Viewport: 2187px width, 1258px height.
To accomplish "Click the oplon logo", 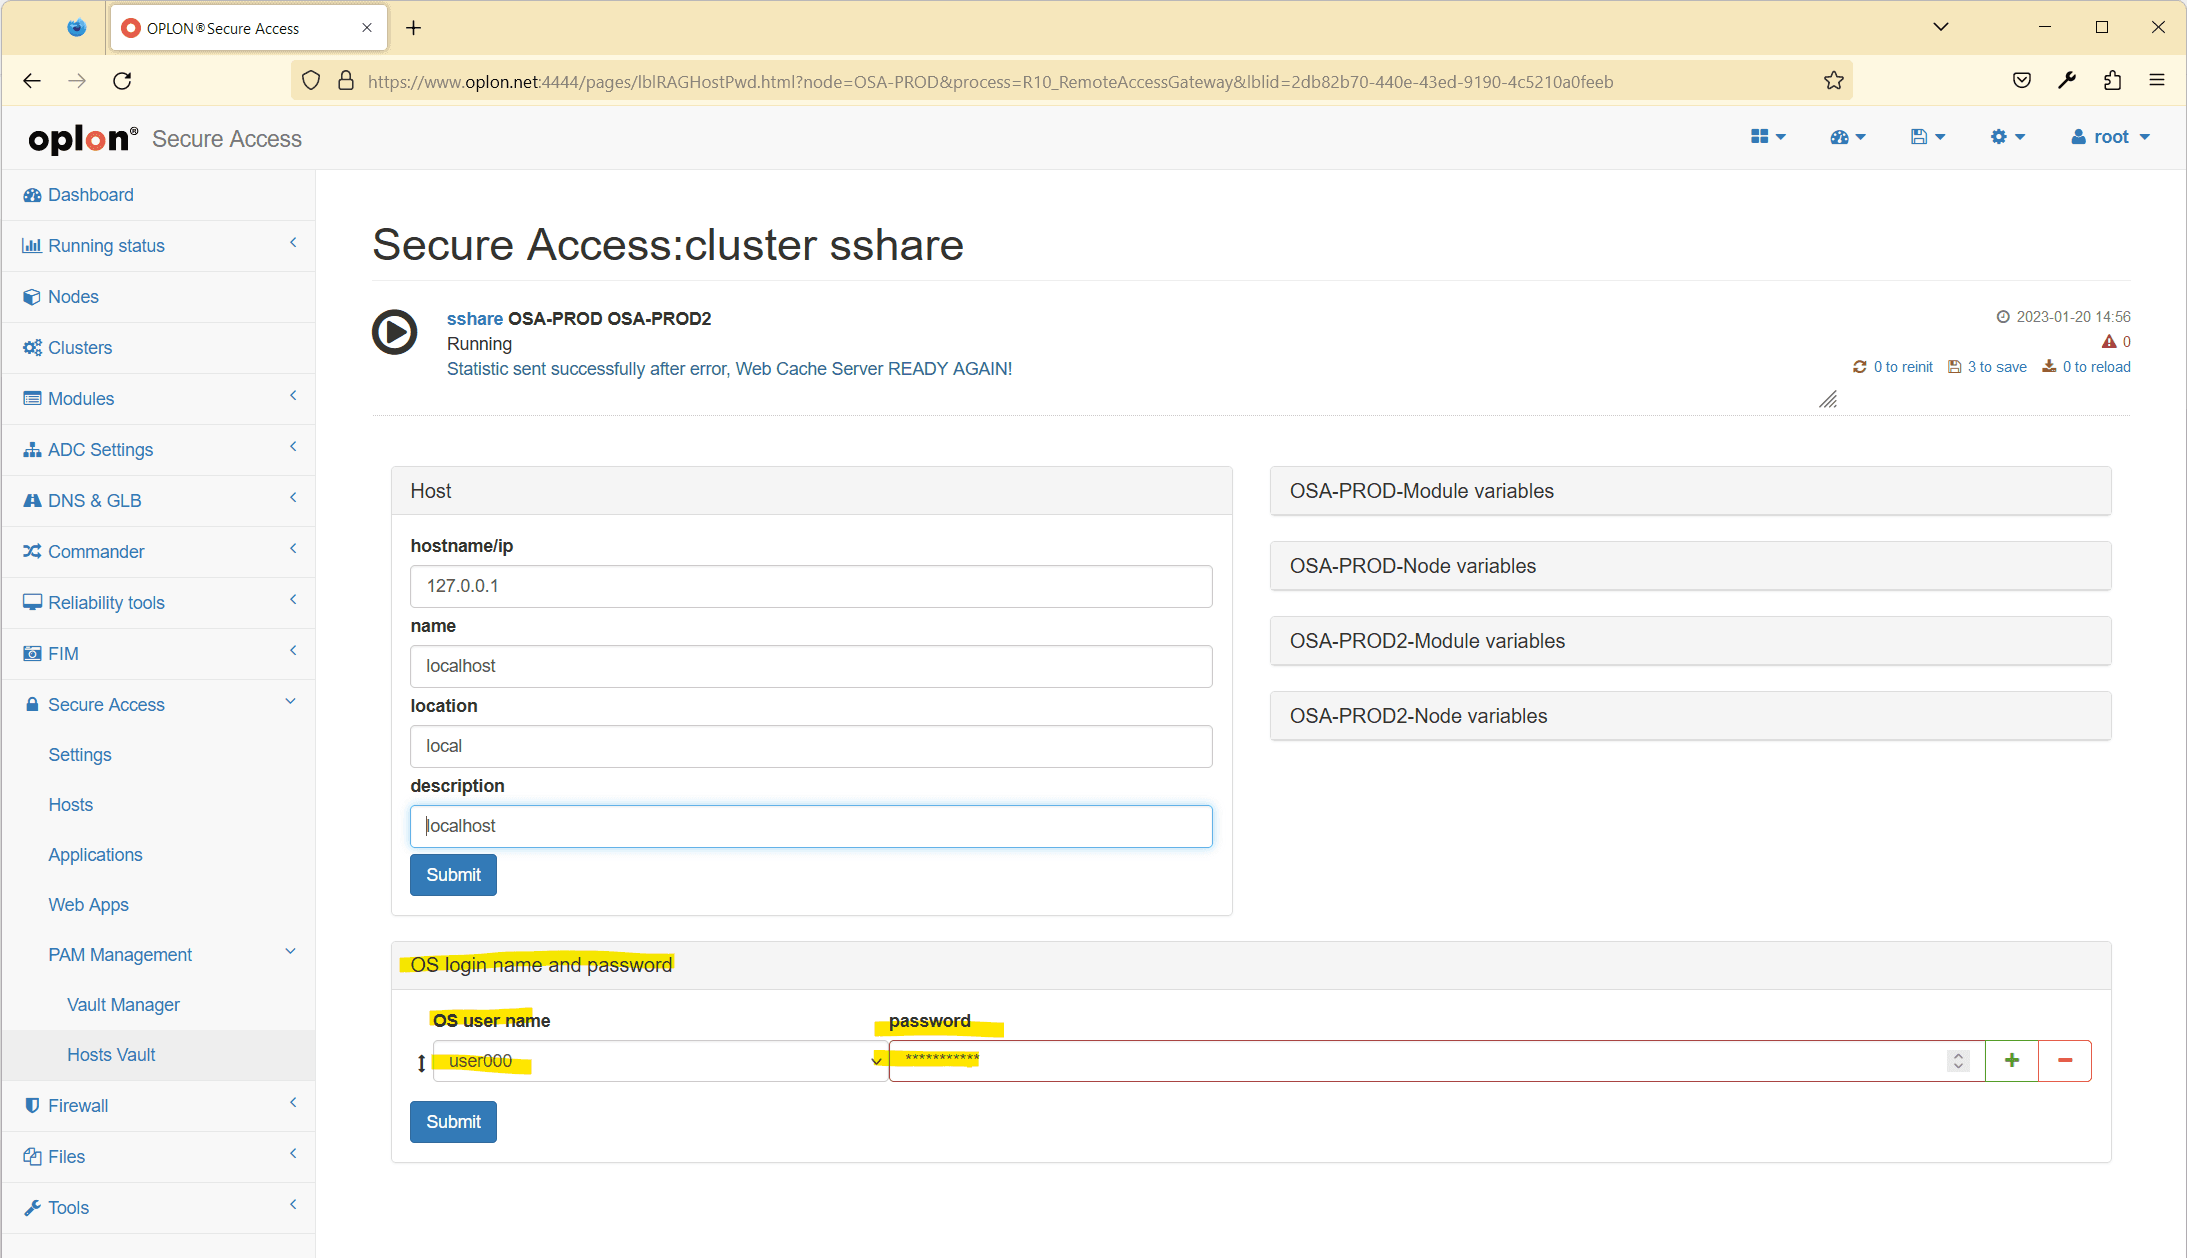I will 83,139.
